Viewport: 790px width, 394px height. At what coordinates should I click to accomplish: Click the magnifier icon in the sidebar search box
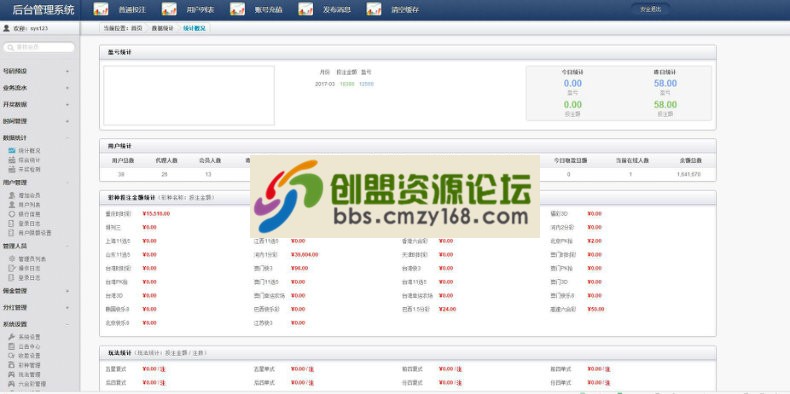click(x=11, y=47)
